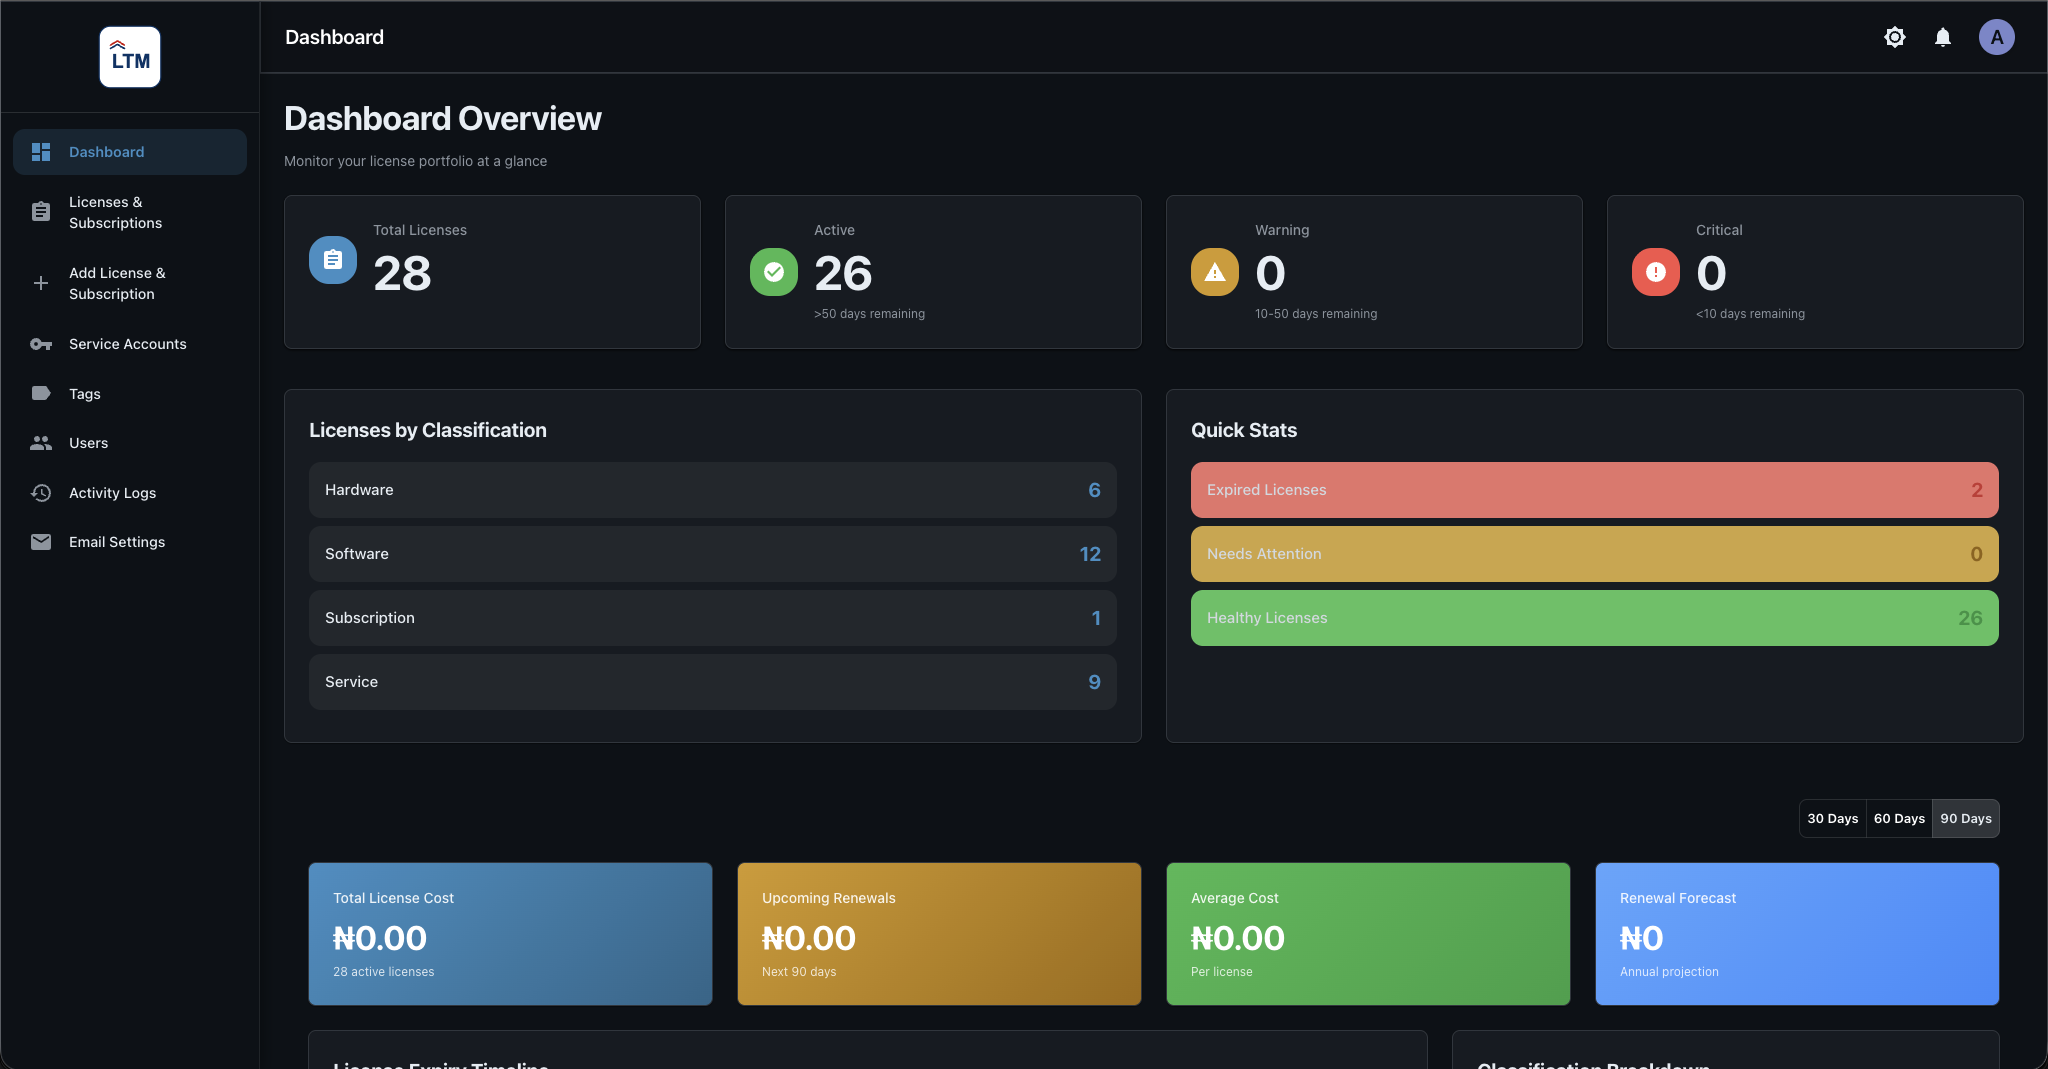Click the red Critical alert icon
Screen dimensions: 2048x1069
coord(1656,272)
